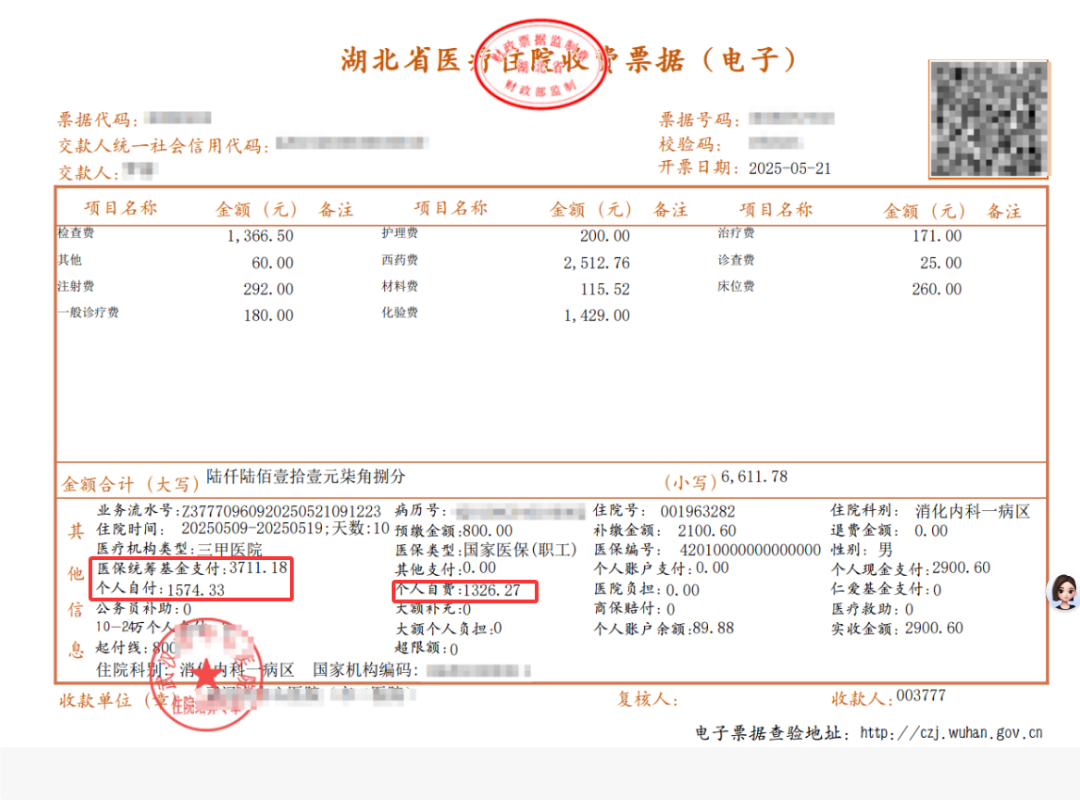Select the highlighted 个人自费 1326.27 box

[466, 591]
